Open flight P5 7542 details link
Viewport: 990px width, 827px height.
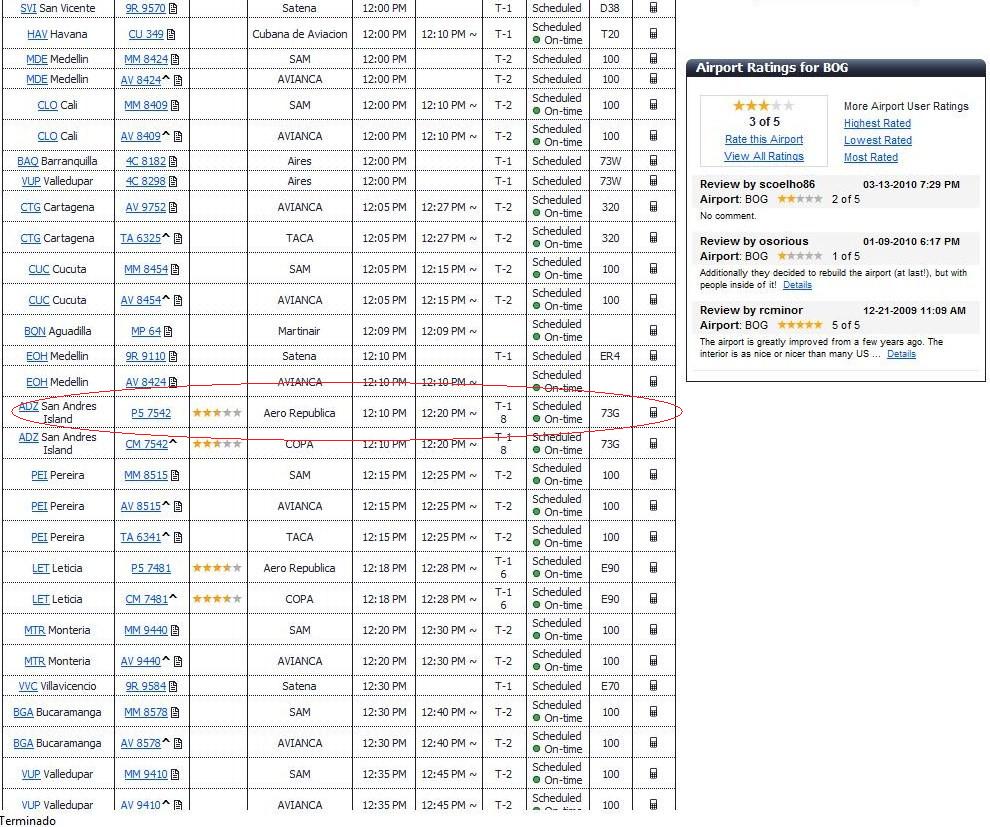(x=150, y=413)
